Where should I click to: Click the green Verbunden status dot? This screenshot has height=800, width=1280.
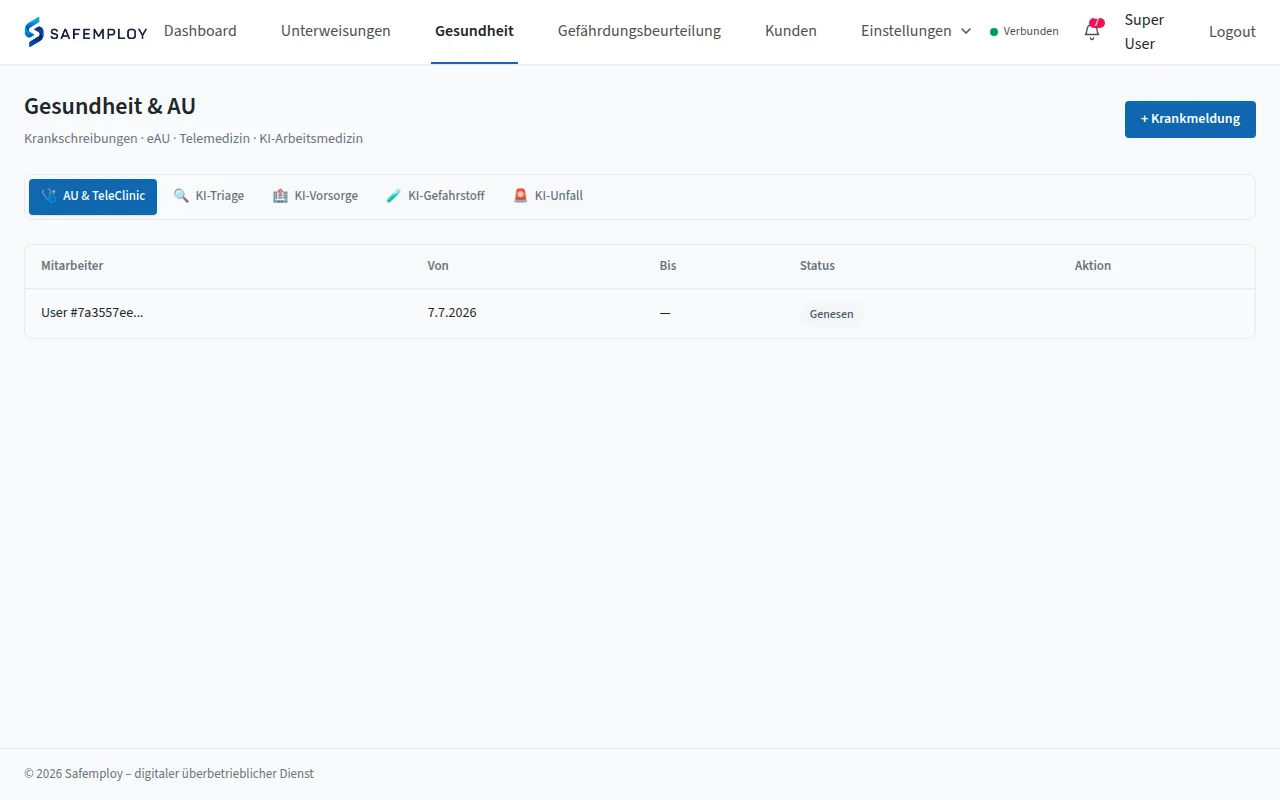point(994,32)
